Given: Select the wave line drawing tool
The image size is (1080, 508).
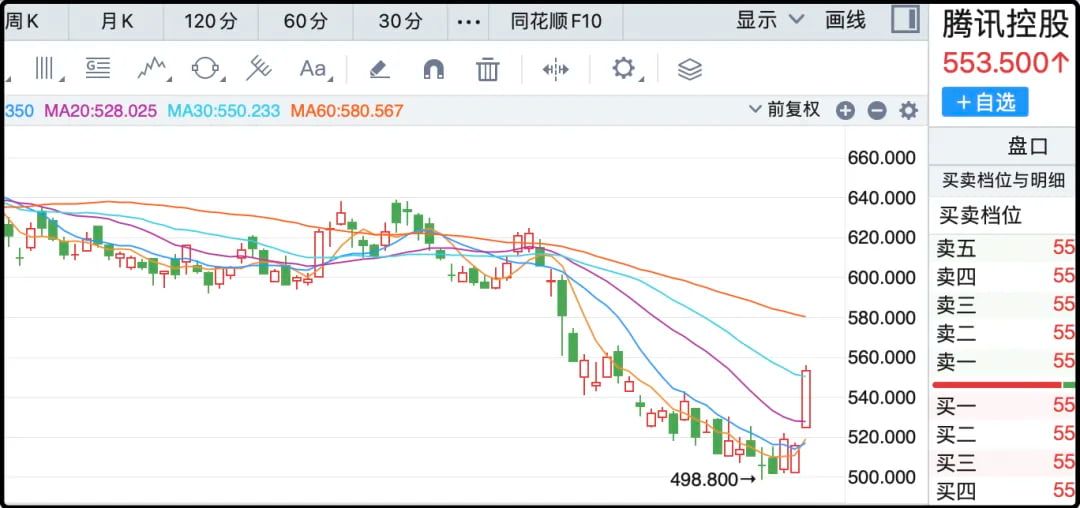Looking at the screenshot, I should [x=152, y=69].
